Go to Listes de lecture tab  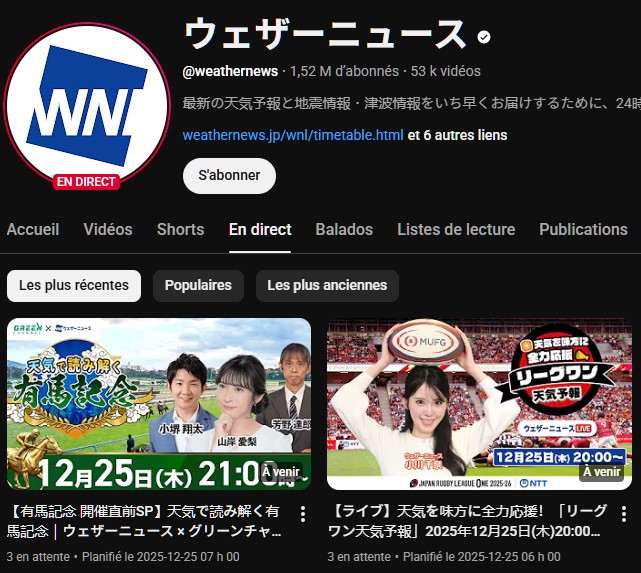456,229
